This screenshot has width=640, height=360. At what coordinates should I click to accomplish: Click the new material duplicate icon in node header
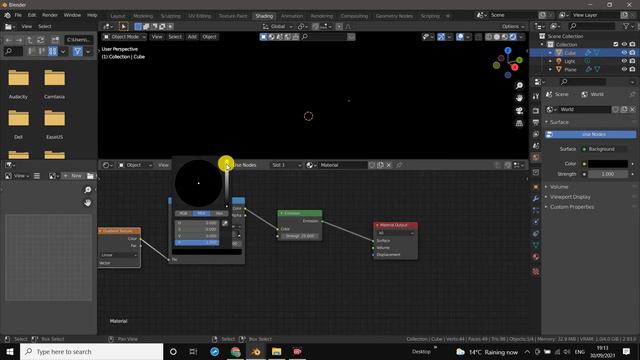pos(380,165)
